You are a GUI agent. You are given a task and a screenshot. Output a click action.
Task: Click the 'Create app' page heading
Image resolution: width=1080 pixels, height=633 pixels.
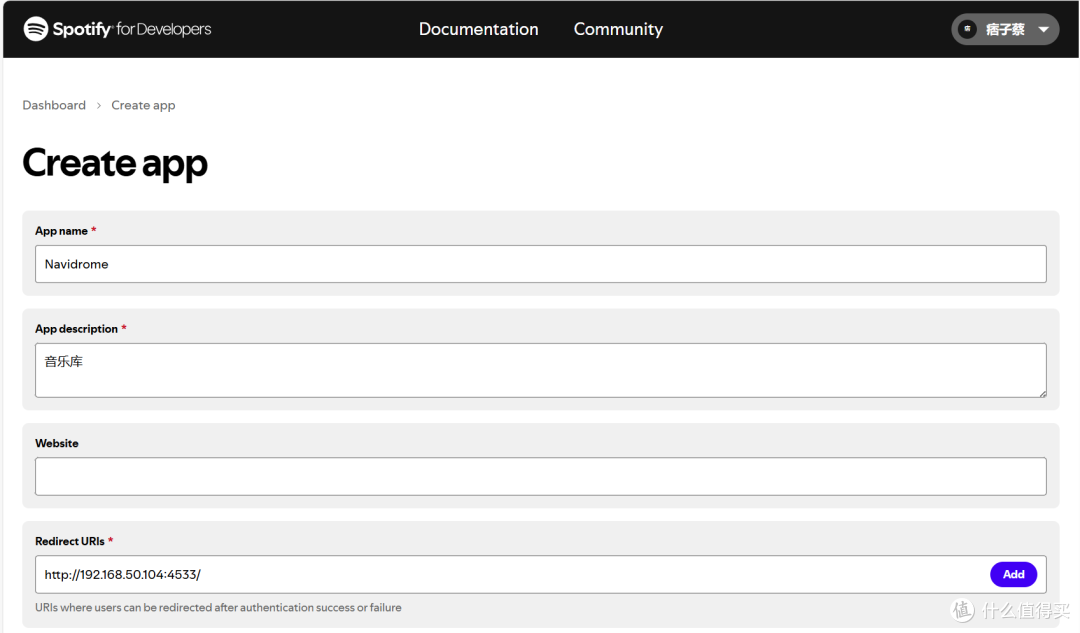(115, 164)
